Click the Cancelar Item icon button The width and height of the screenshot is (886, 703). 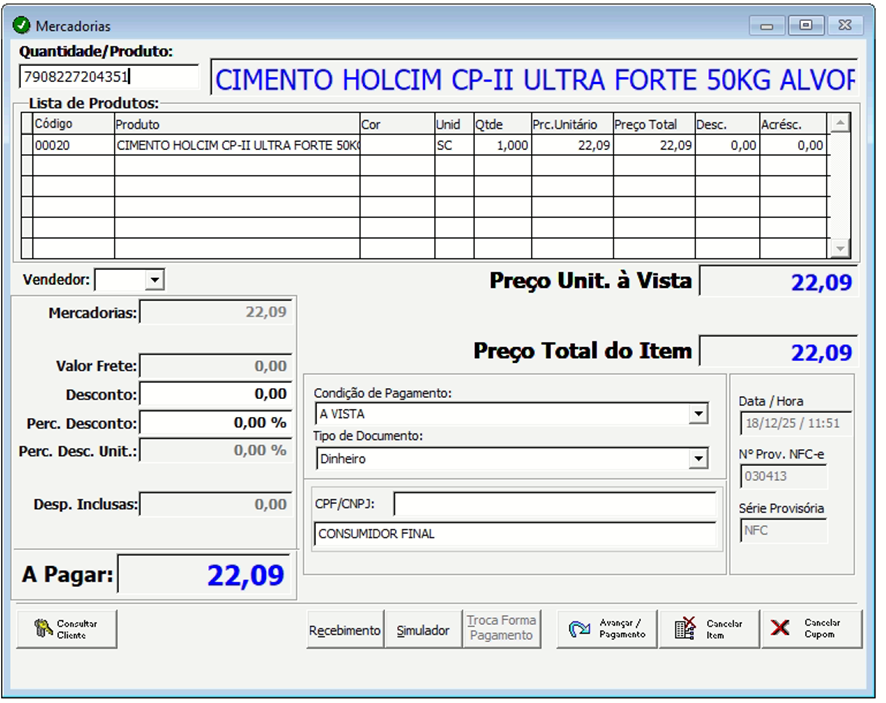[685, 629]
